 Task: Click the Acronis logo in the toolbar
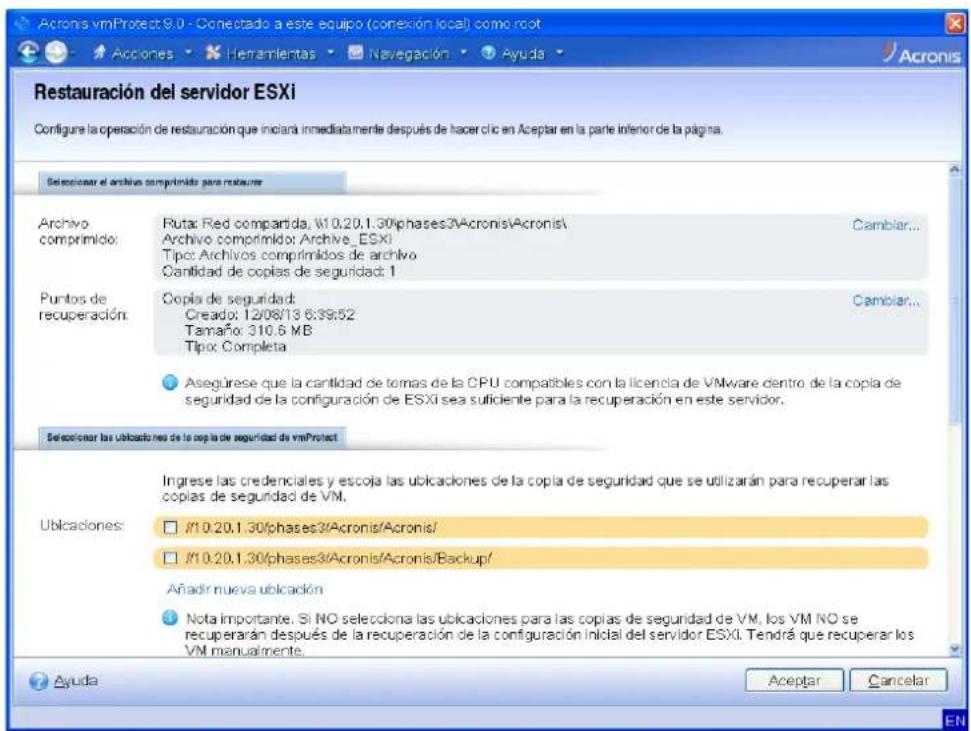921,54
